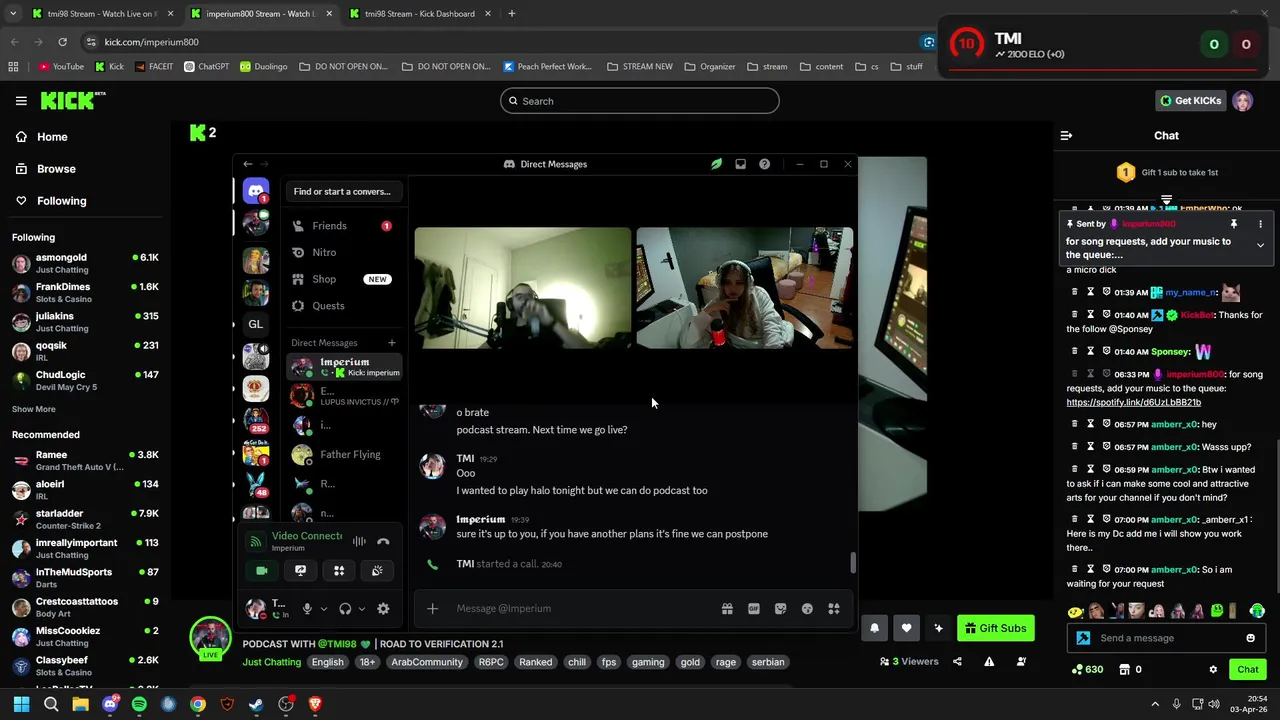Go to Kick Home
1280x720 pixels.
pos(42,137)
